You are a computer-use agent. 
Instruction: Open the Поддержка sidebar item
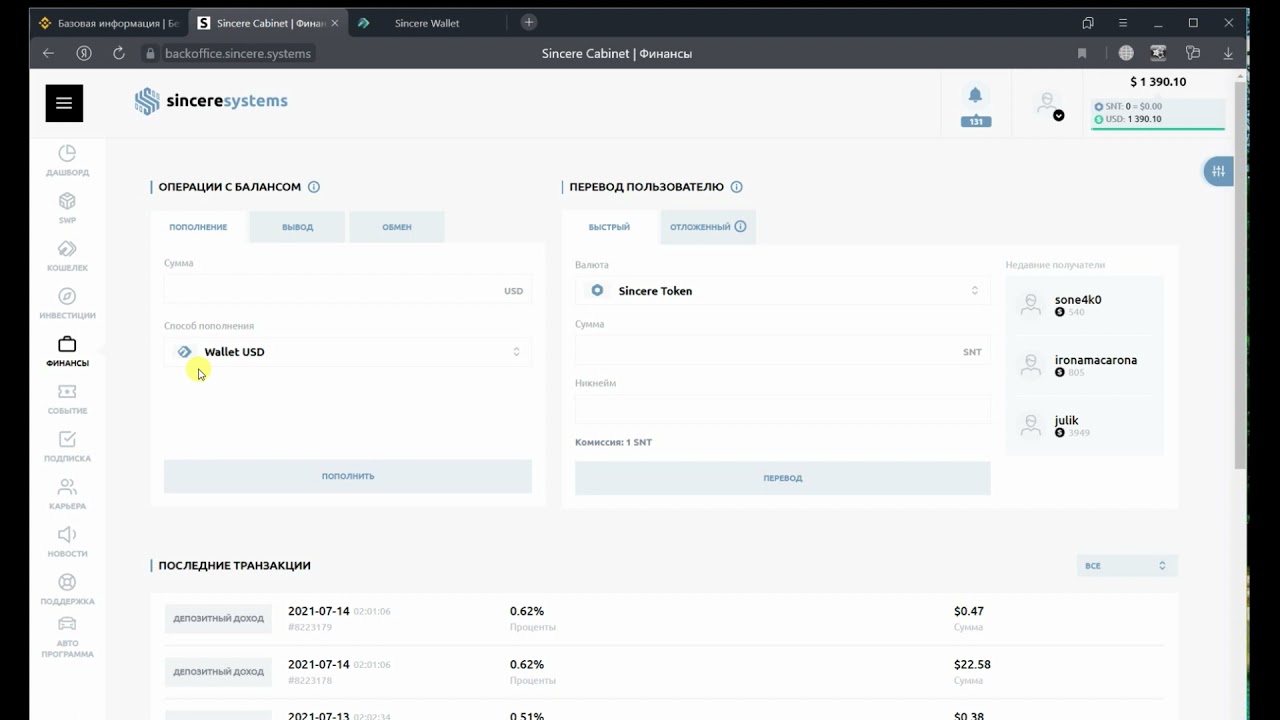67,589
